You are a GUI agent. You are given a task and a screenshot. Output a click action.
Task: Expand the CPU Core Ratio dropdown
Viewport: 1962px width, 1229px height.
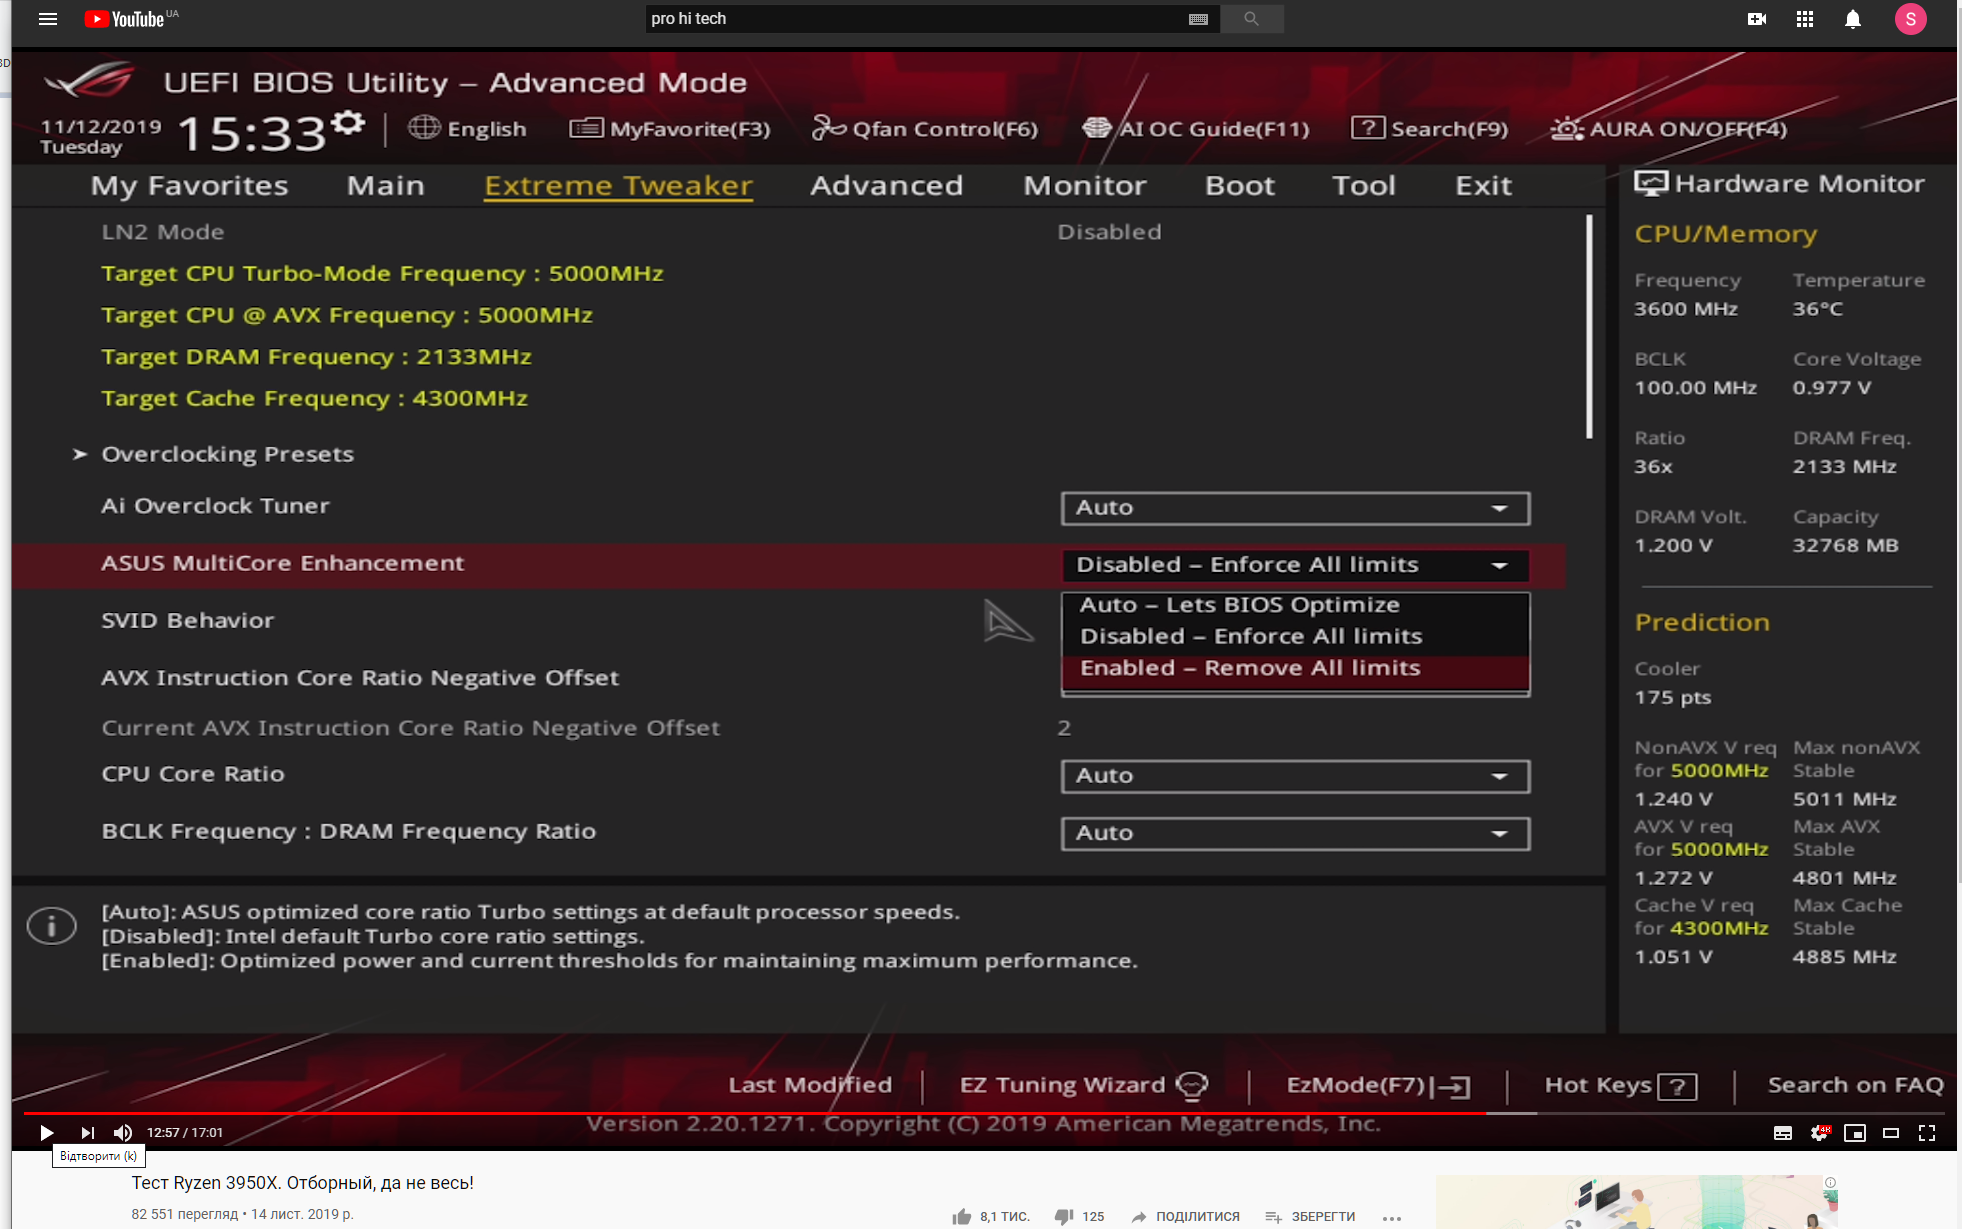click(1295, 776)
